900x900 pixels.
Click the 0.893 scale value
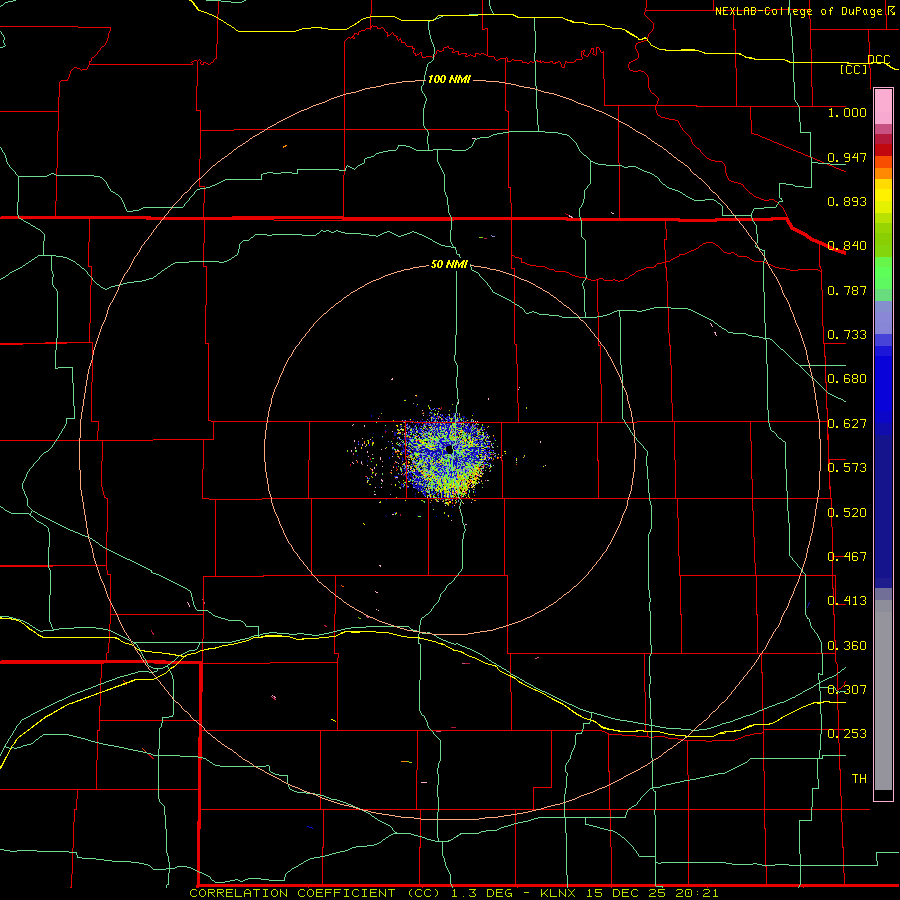(847, 201)
